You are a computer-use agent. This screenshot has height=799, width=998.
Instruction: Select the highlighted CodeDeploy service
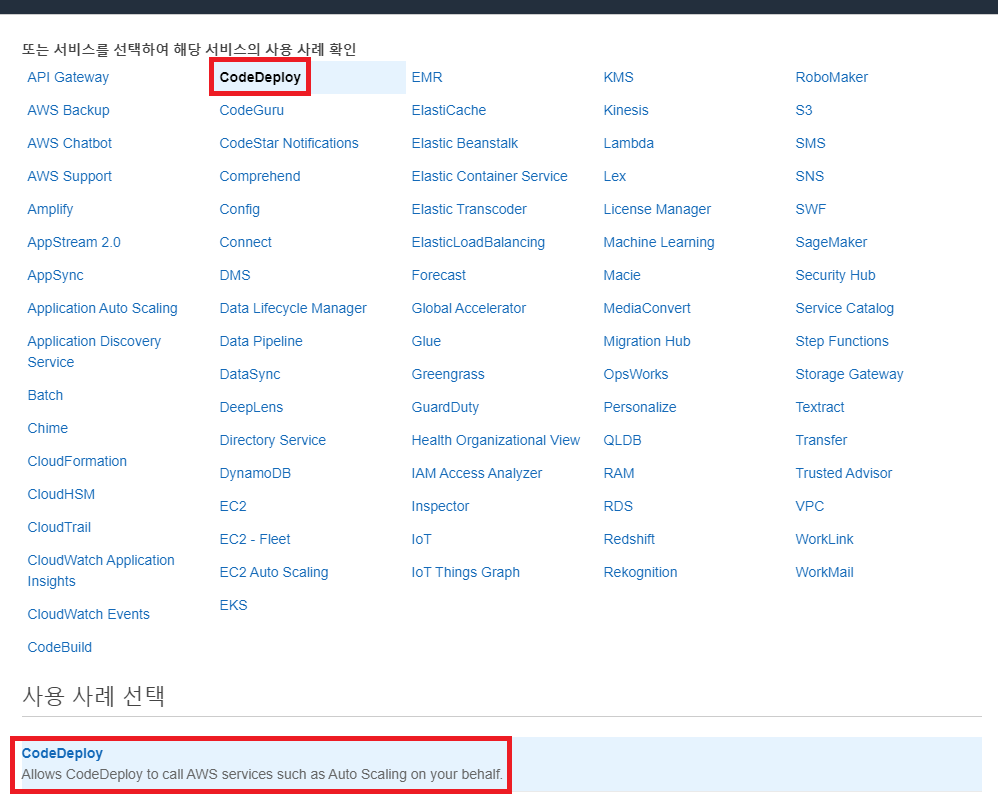[x=260, y=77]
